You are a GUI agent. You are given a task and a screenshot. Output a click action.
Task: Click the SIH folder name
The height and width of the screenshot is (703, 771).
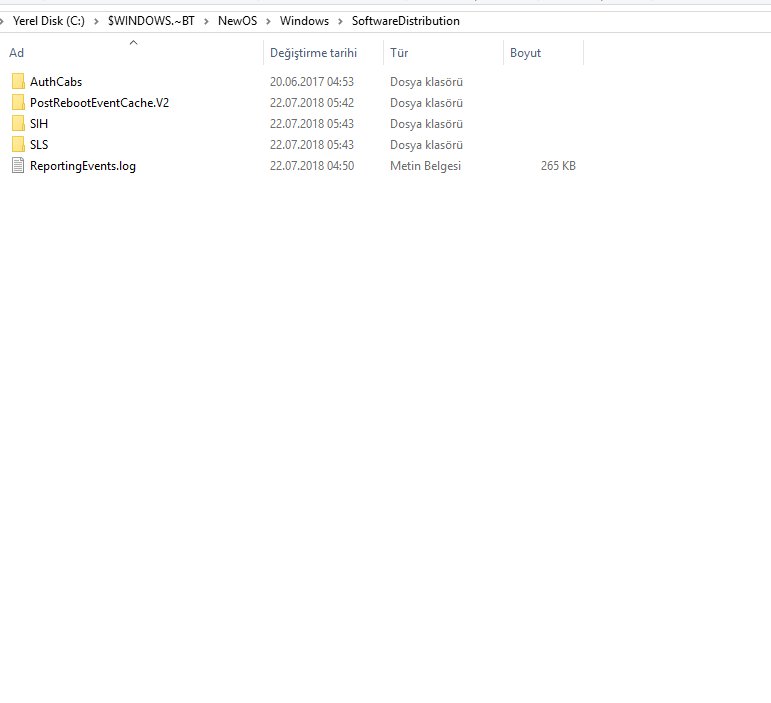coord(39,123)
